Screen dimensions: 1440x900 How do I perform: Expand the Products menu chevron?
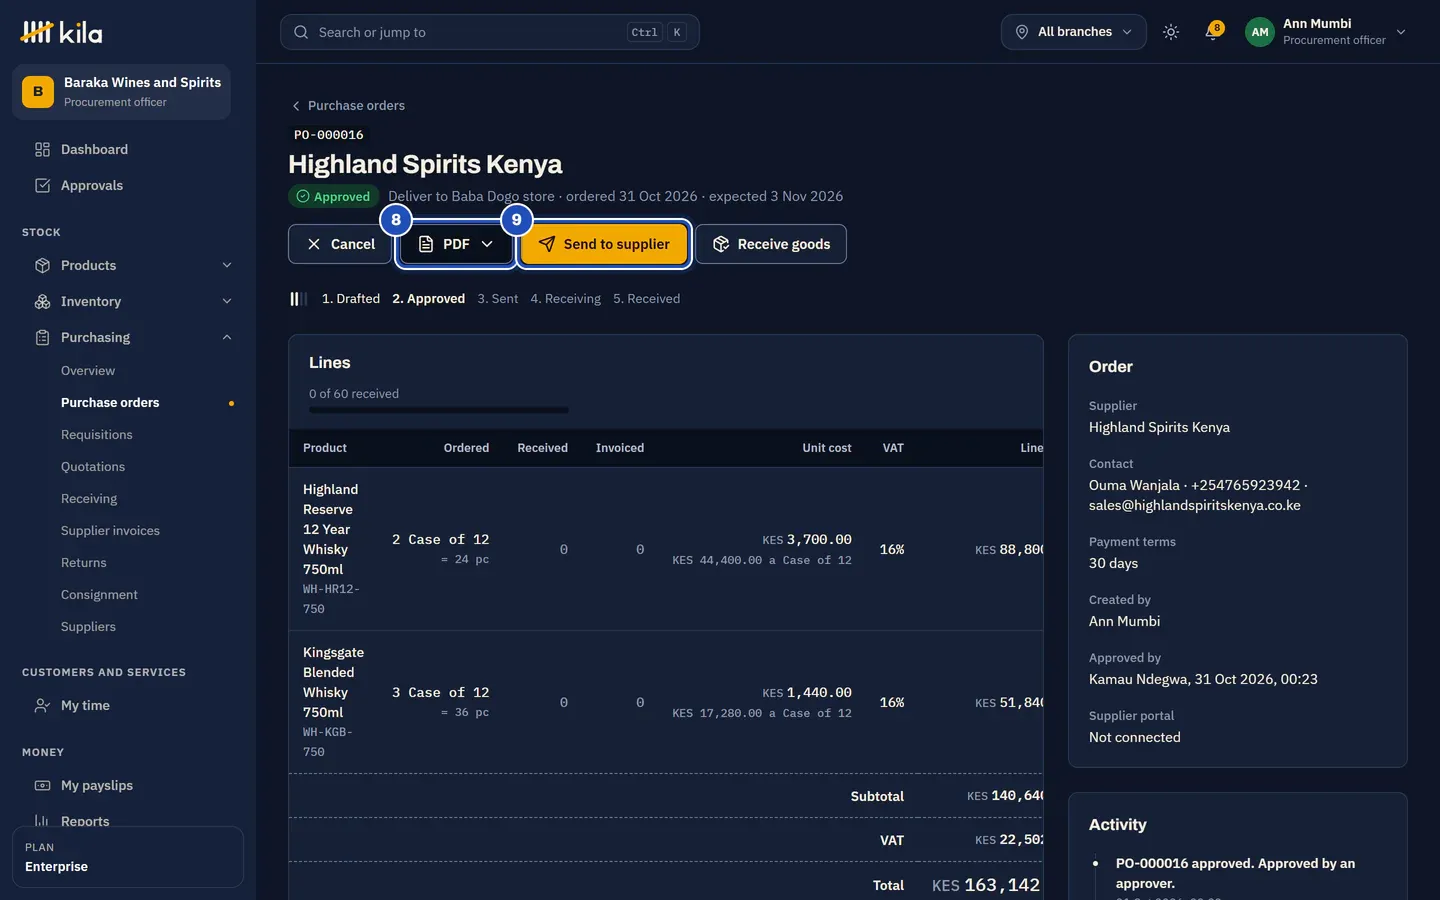pyautogui.click(x=227, y=265)
